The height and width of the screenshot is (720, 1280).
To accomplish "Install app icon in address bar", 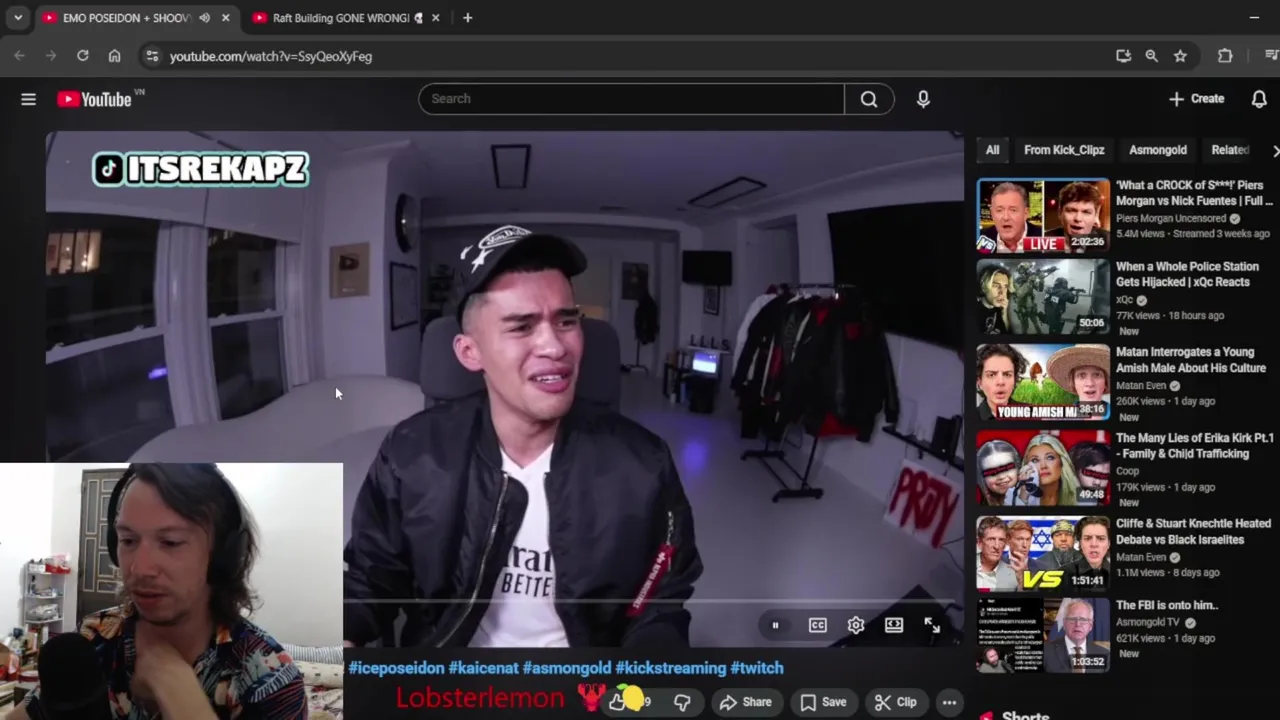I will coord(1123,56).
